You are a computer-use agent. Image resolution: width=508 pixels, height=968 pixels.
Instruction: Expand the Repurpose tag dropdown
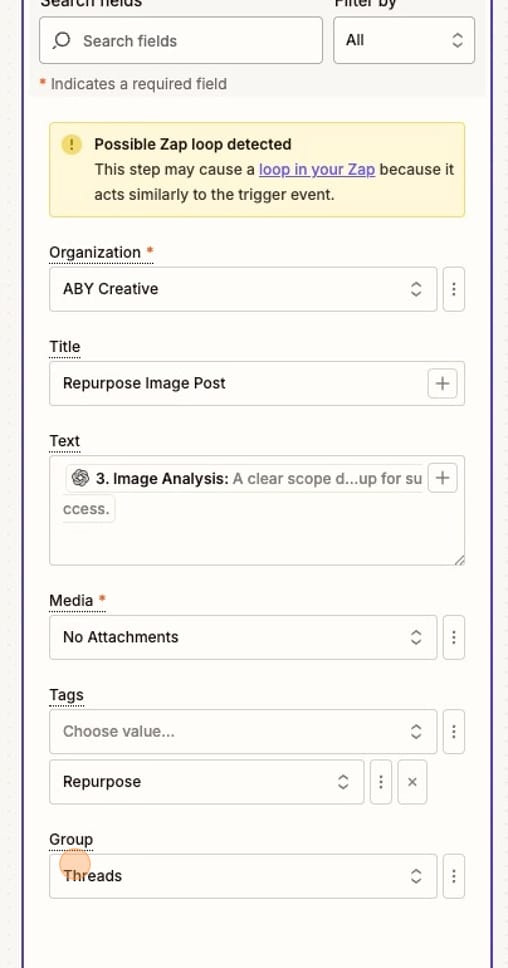(207, 782)
